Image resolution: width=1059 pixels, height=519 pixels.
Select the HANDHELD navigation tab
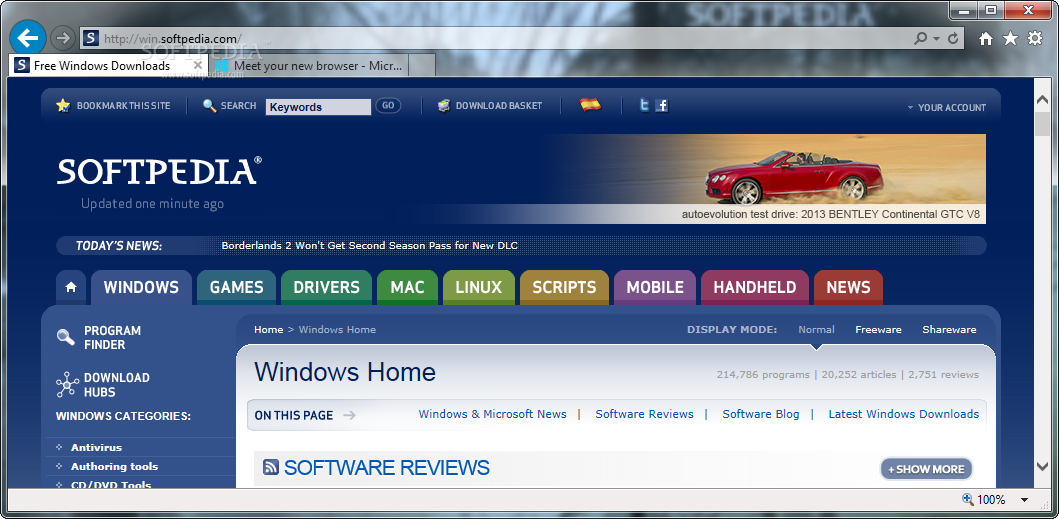click(x=754, y=287)
